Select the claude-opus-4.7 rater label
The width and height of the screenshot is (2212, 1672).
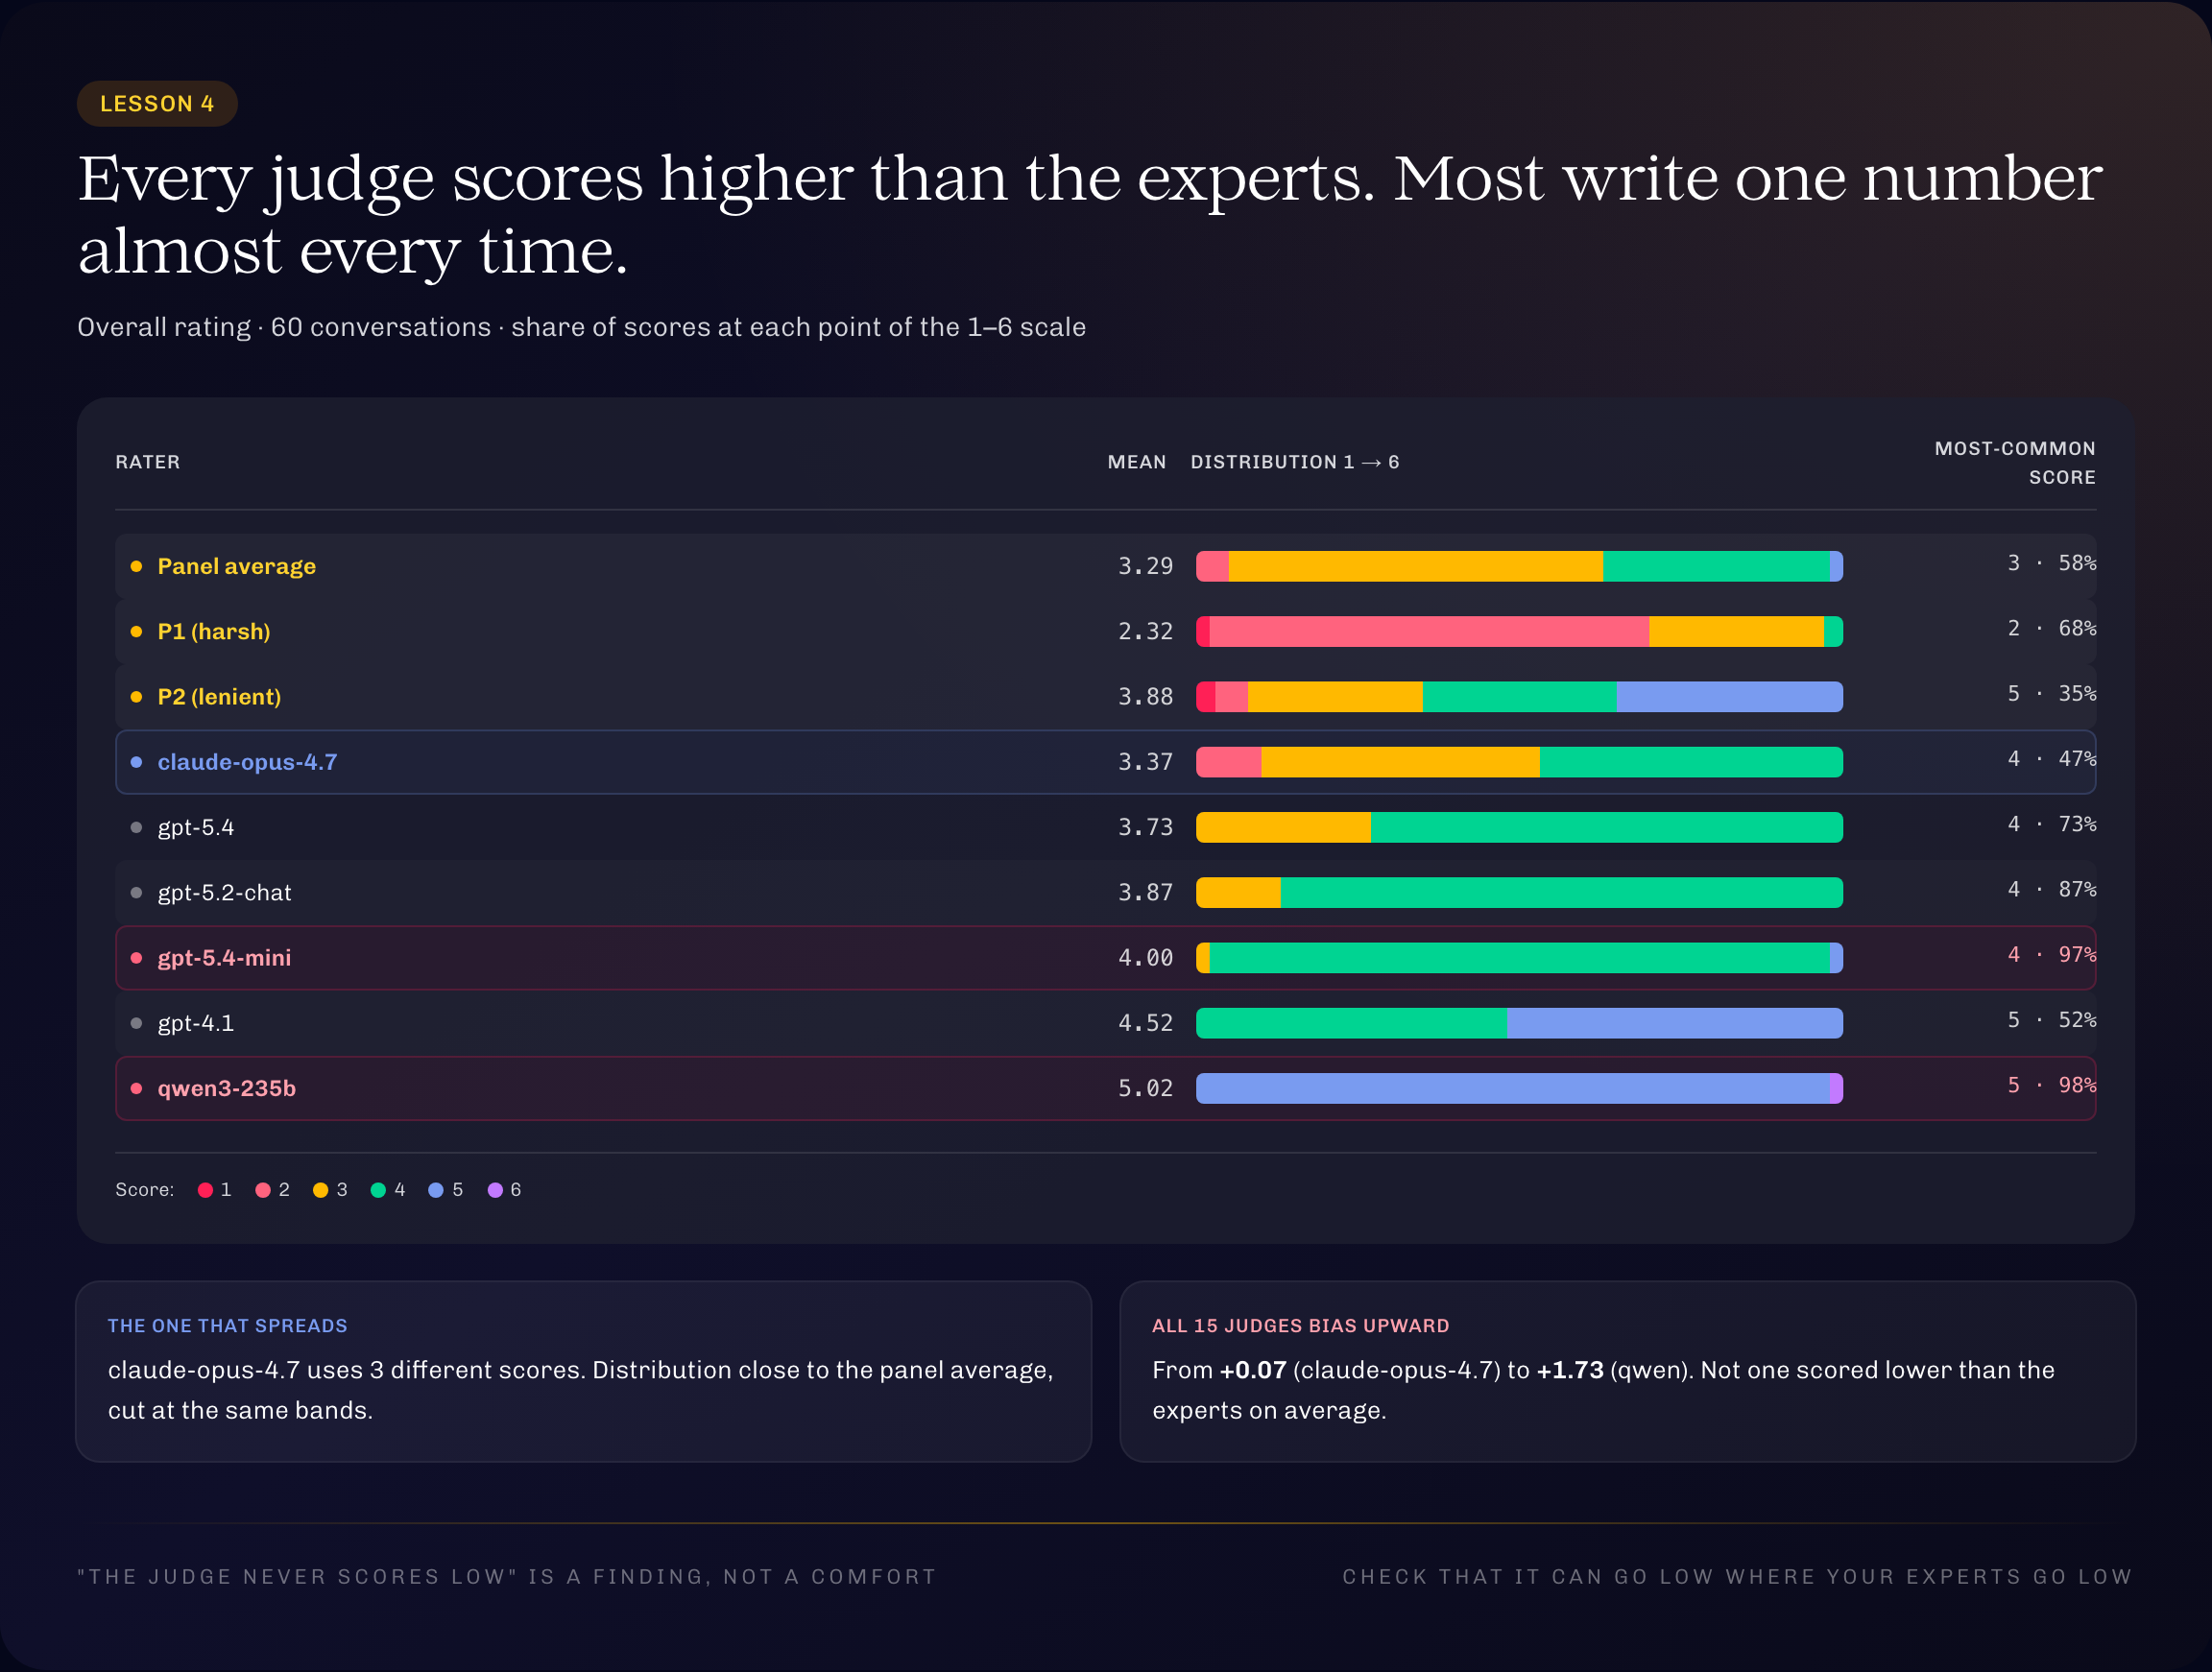(247, 762)
